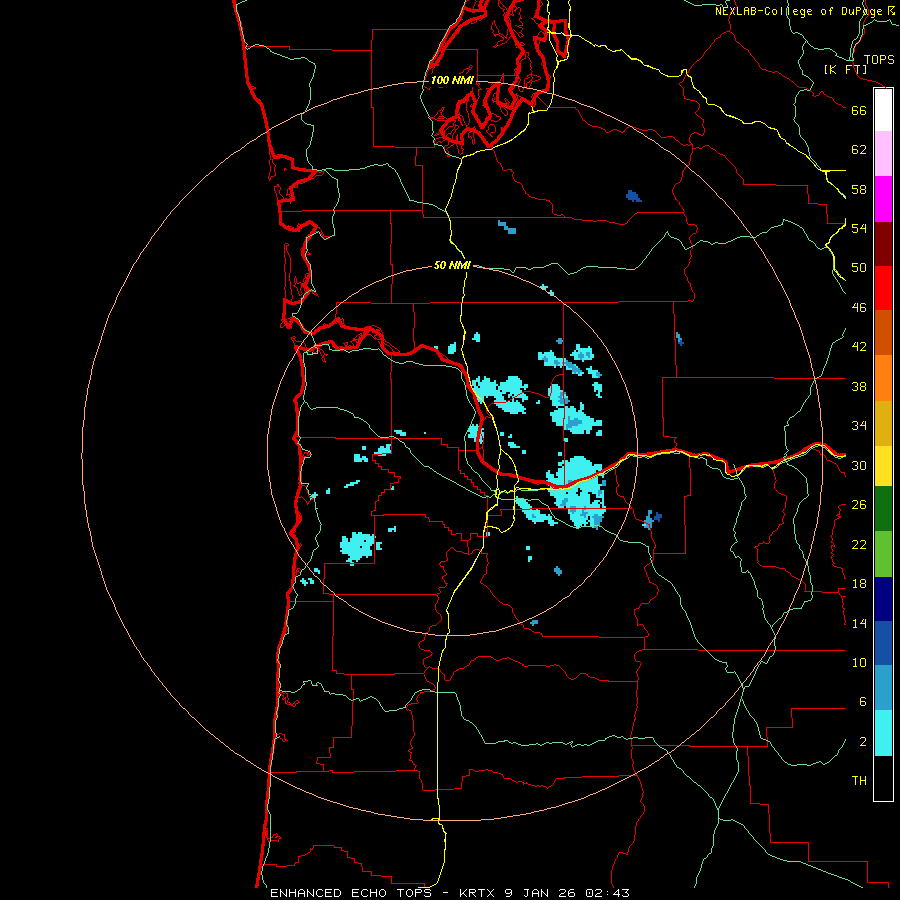This screenshot has height=900, width=900.
Task: Click the dark red legend swatch
Action: tap(883, 243)
